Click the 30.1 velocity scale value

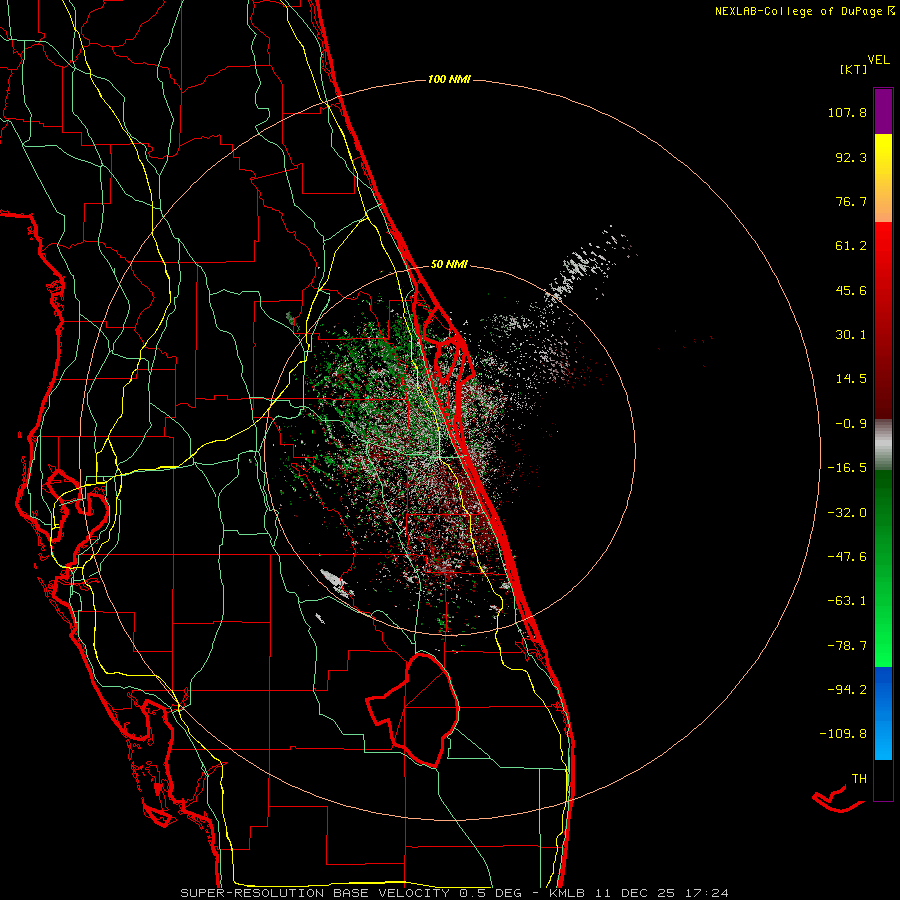click(851, 335)
